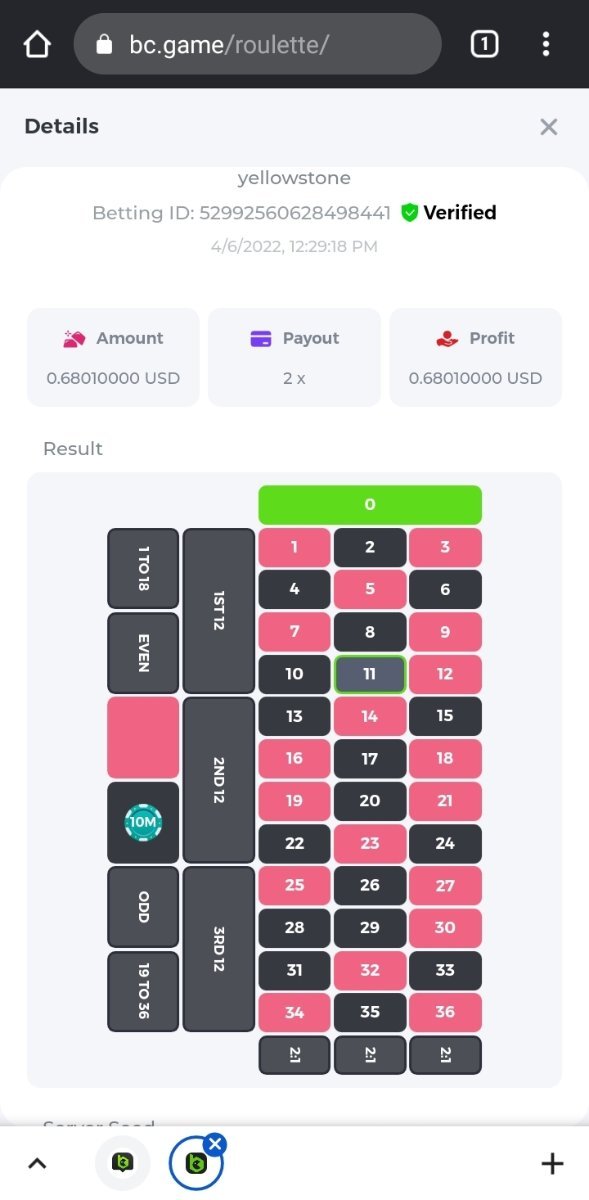This screenshot has width=589, height=1200.
Task: Expand the tab strip with up chevron
Action: pyautogui.click(x=37, y=1163)
